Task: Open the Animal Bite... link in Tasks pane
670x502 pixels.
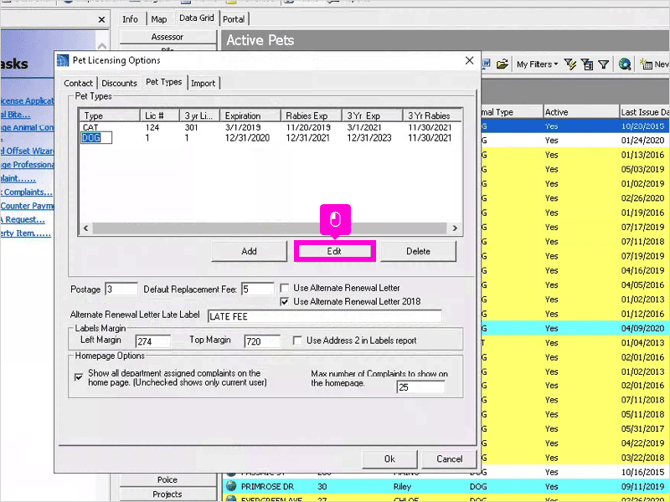Action: [16, 114]
